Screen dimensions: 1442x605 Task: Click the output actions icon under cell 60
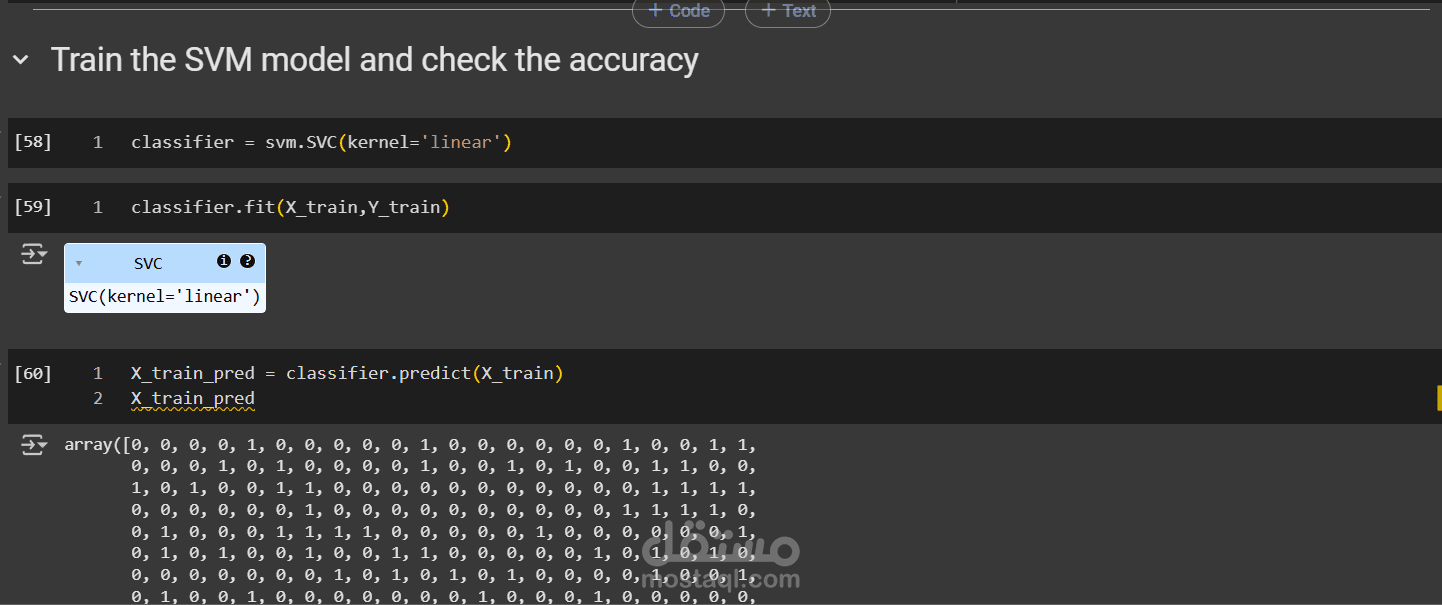pos(33,446)
